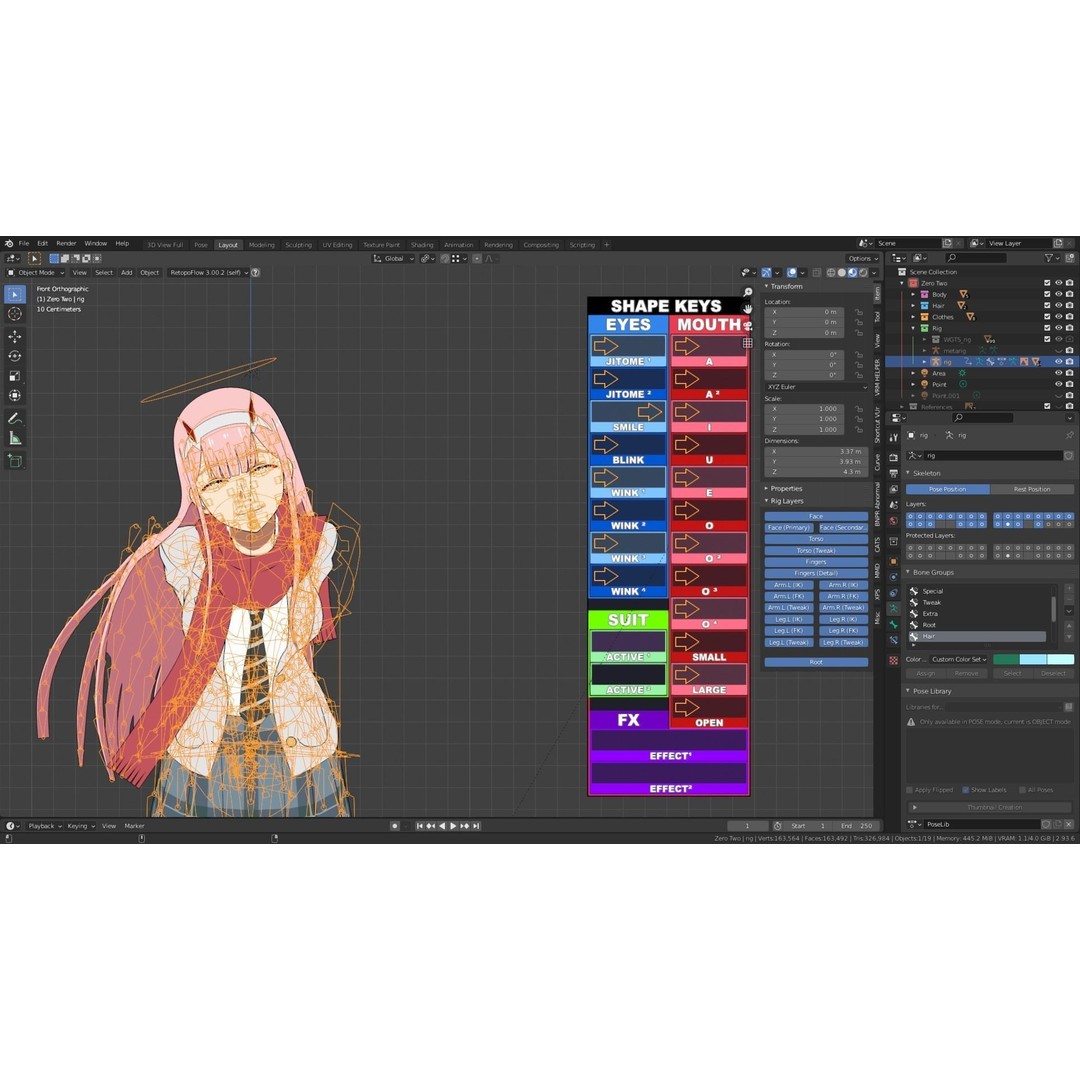1080x1080 pixels.
Task: Switch to the Shading workspace tab
Action: click(422, 245)
